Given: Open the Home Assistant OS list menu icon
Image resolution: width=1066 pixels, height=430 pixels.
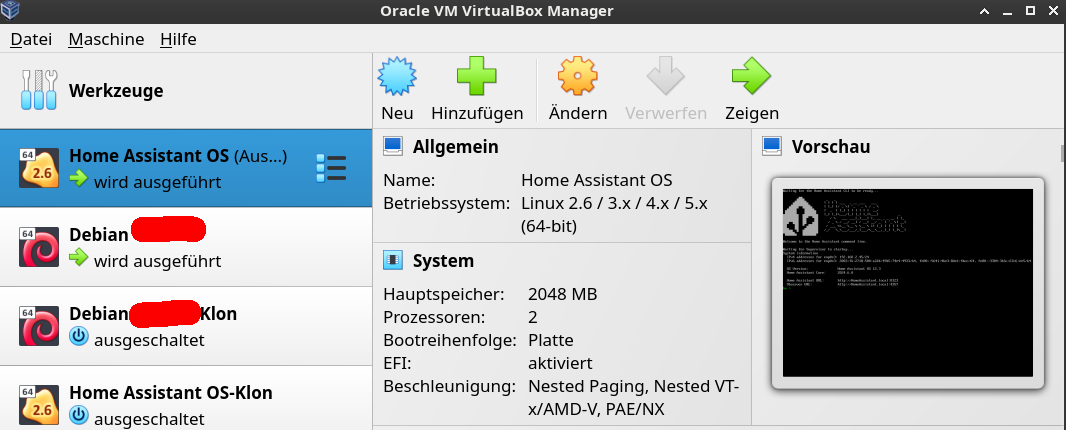Looking at the screenshot, I should tap(331, 169).
